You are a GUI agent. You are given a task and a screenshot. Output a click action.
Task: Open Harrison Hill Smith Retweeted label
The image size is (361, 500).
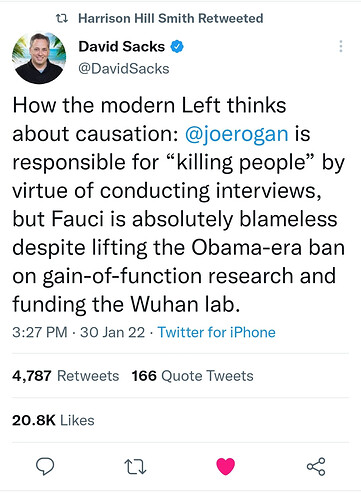171,18
